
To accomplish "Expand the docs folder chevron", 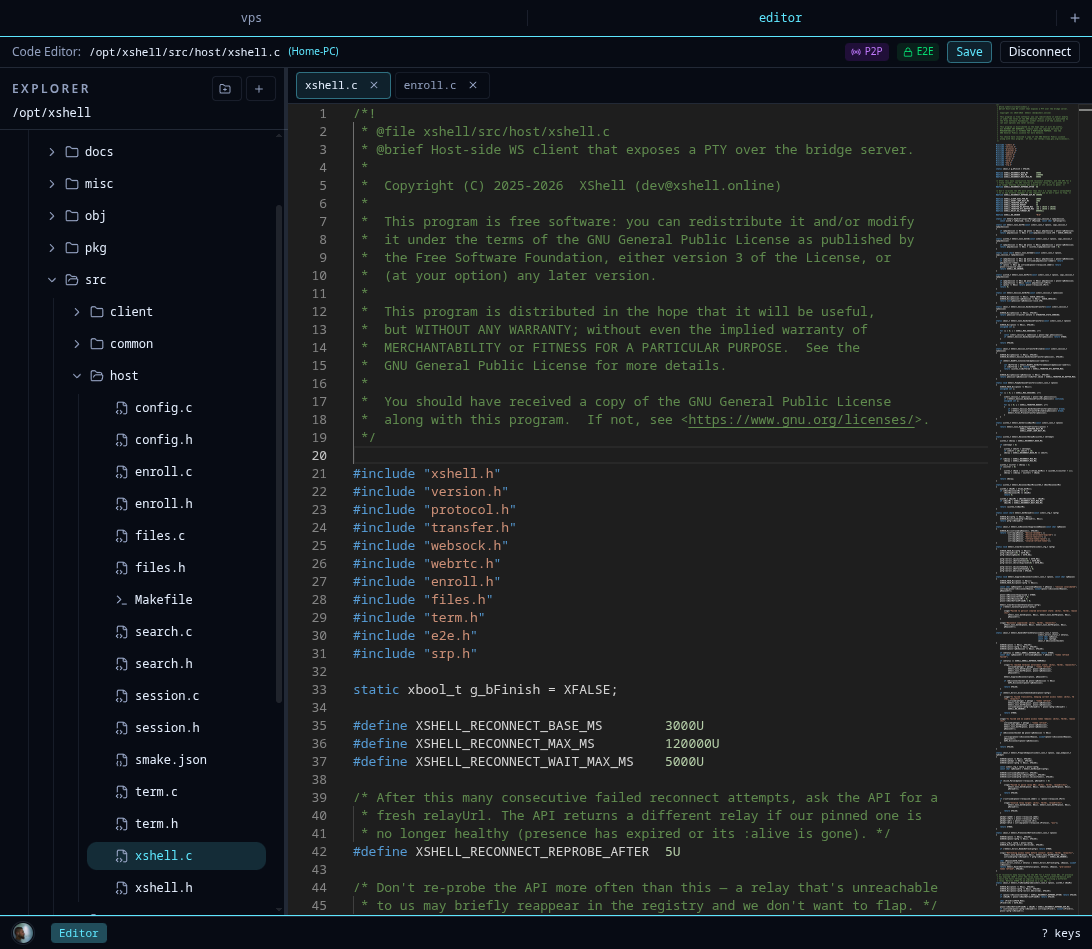I will pos(52,151).
